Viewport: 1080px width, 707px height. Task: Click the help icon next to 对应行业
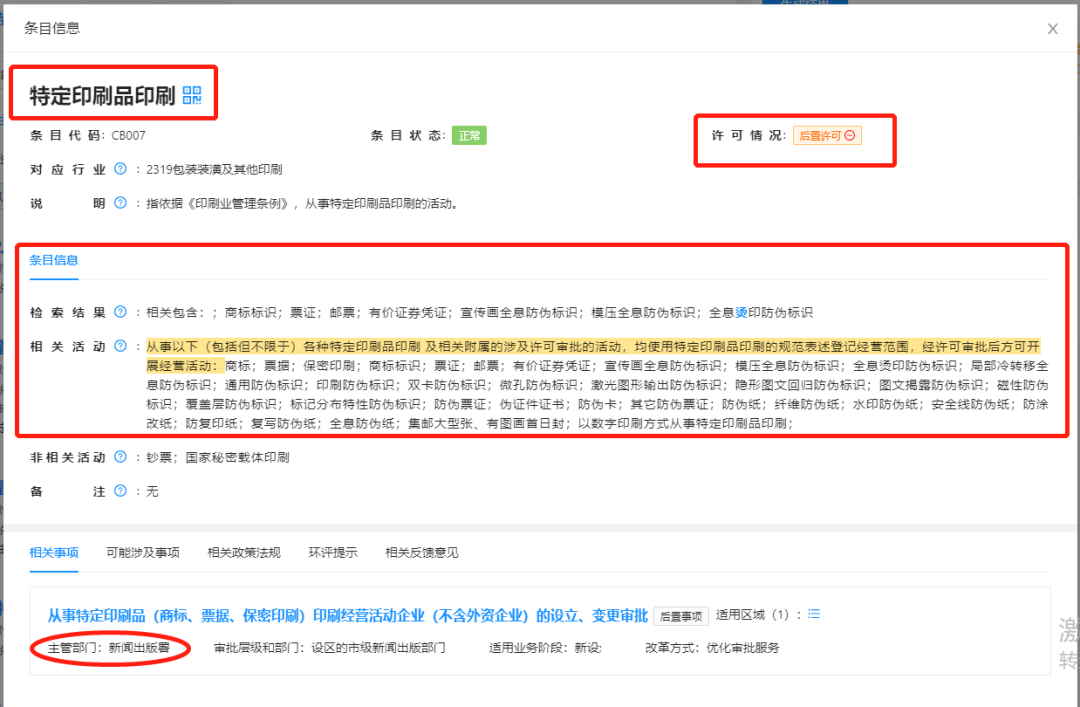(x=121, y=169)
